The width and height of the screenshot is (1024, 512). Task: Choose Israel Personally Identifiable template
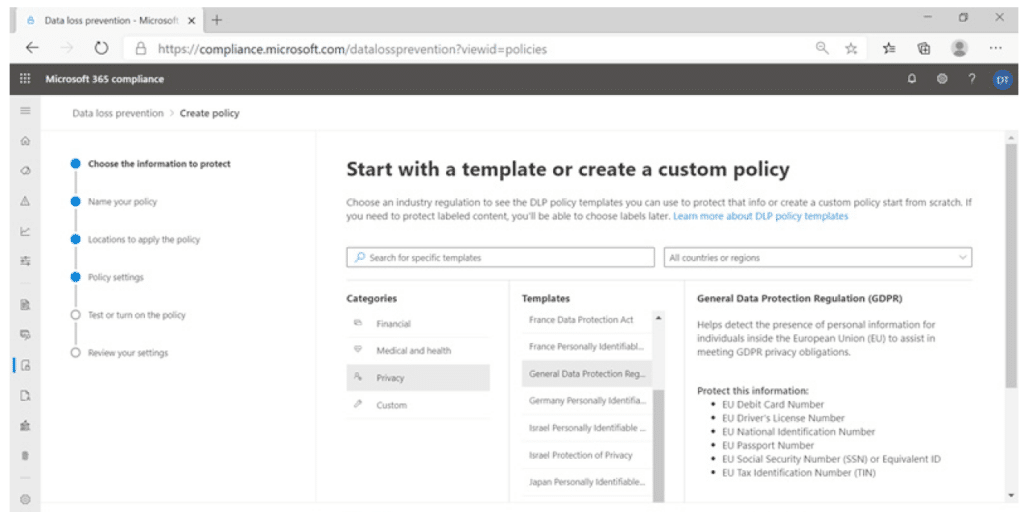click(586, 428)
